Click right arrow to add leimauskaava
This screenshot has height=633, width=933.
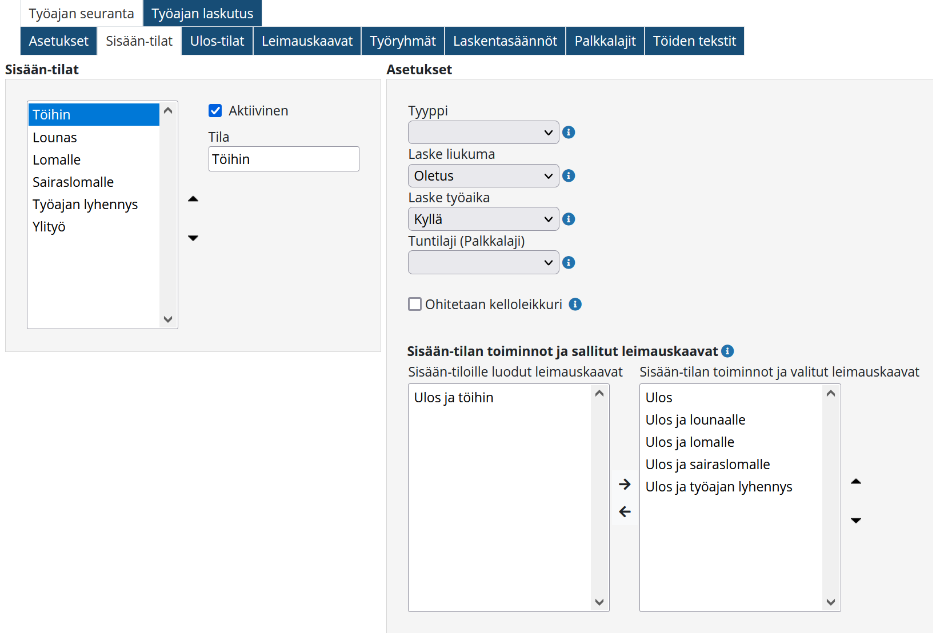click(625, 484)
